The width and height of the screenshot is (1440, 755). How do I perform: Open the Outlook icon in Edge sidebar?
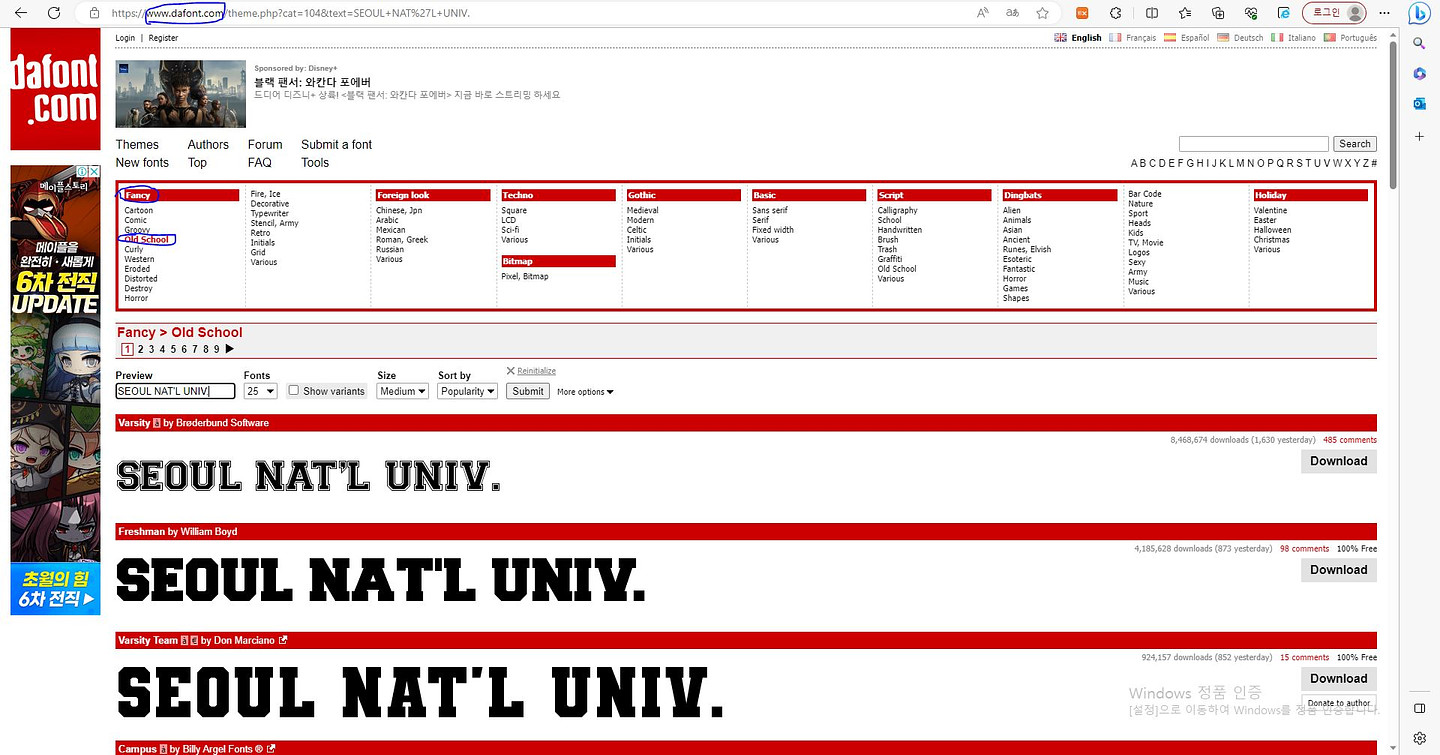[1419, 104]
